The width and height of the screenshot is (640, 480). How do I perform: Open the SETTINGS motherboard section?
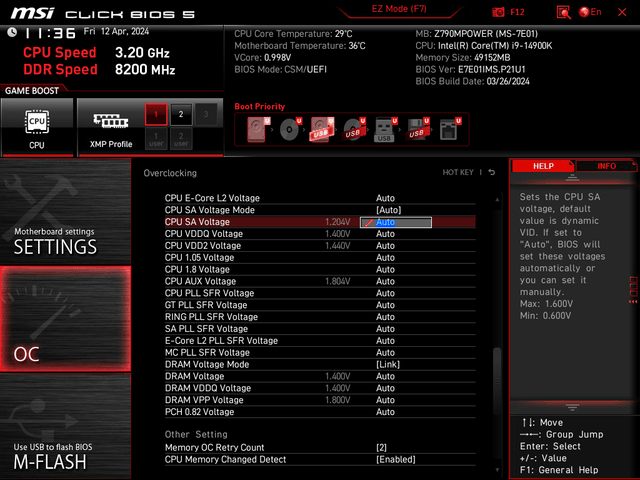coord(65,211)
